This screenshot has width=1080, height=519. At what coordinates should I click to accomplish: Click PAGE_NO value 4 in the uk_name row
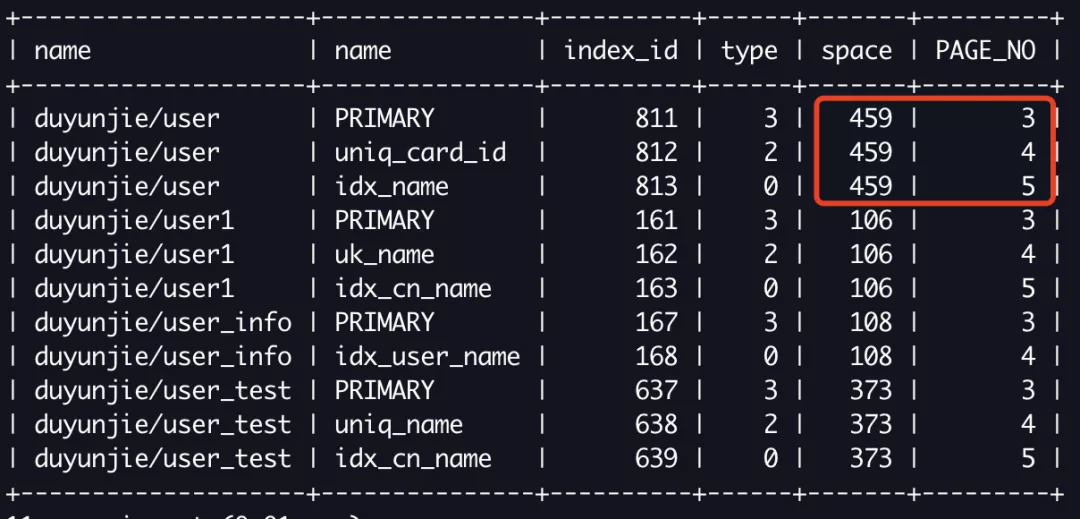click(1028, 255)
